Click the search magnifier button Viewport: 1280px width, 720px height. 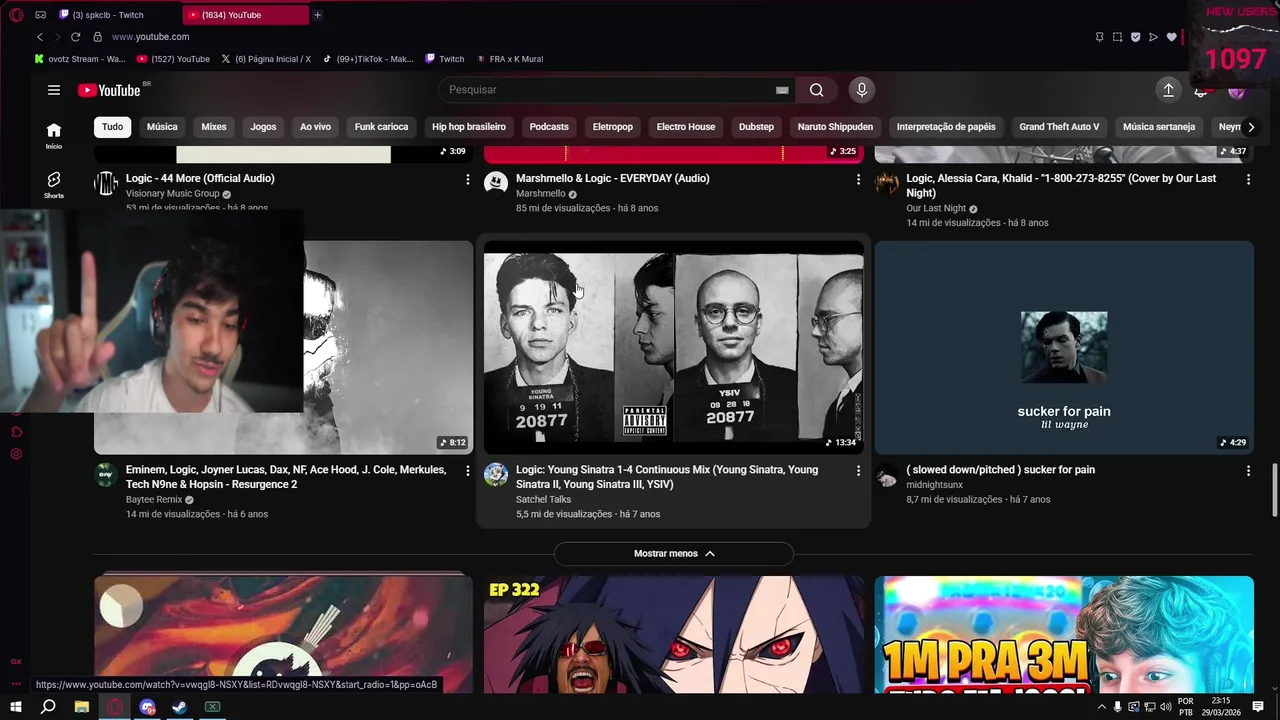pos(817,90)
